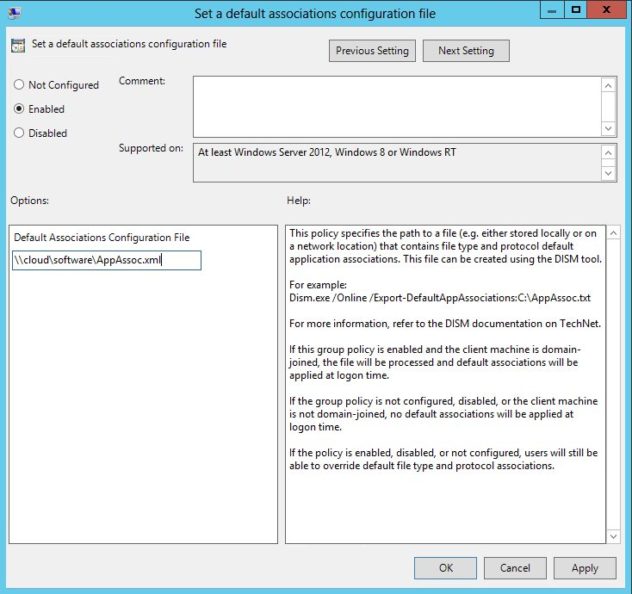This screenshot has width=632, height=594.
Task: Apply the policy setting changes
Action: pos(585,568)
